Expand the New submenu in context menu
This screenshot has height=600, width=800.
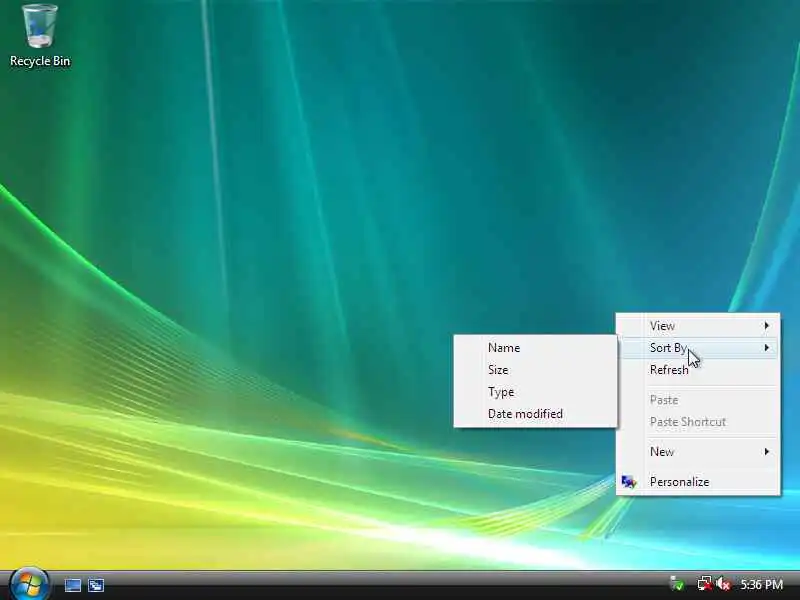(698, 452)
